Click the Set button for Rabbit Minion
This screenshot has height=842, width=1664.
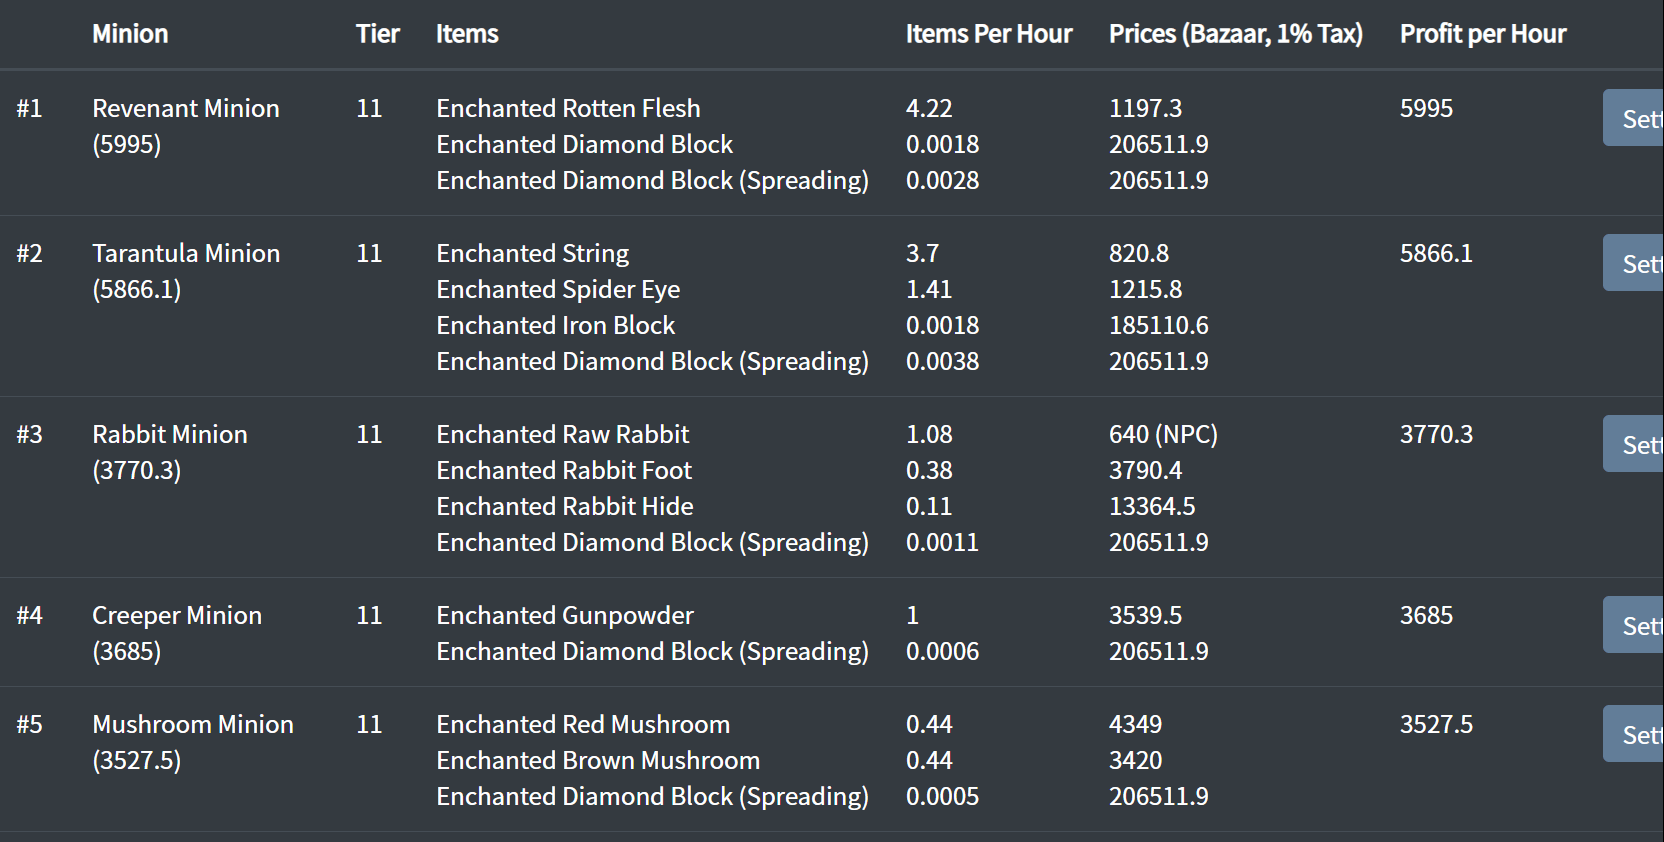point(1636,443)
